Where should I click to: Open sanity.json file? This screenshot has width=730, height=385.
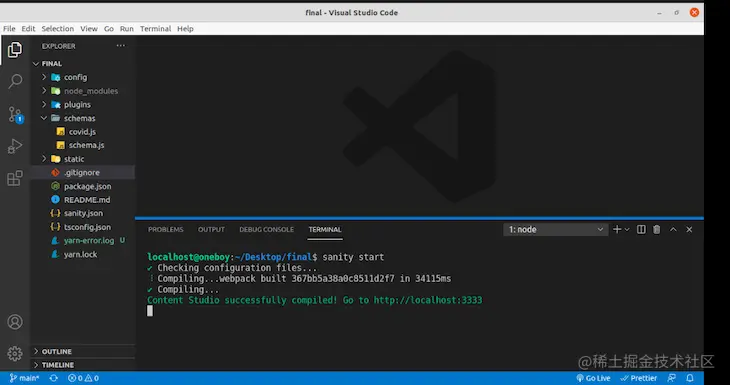[x=83, y=213]
